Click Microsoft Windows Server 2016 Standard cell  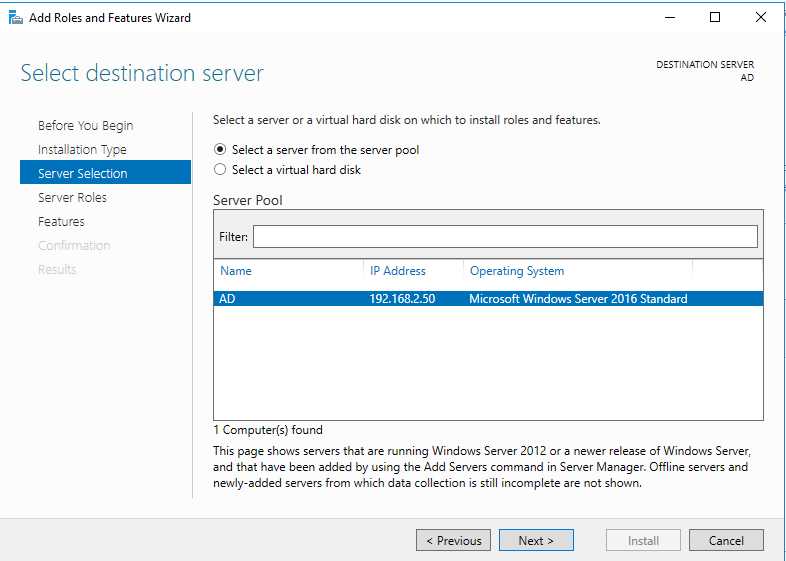(x=578, y=299)
